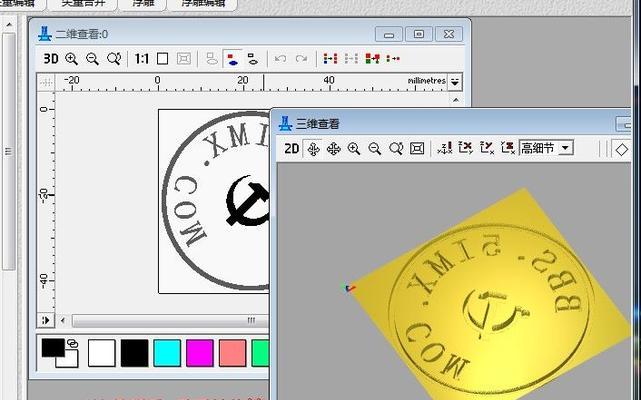Click the diamond icon in 3D view toolbar
The image size is (641, 400).
pyautogui.click(x=621, y=150)
